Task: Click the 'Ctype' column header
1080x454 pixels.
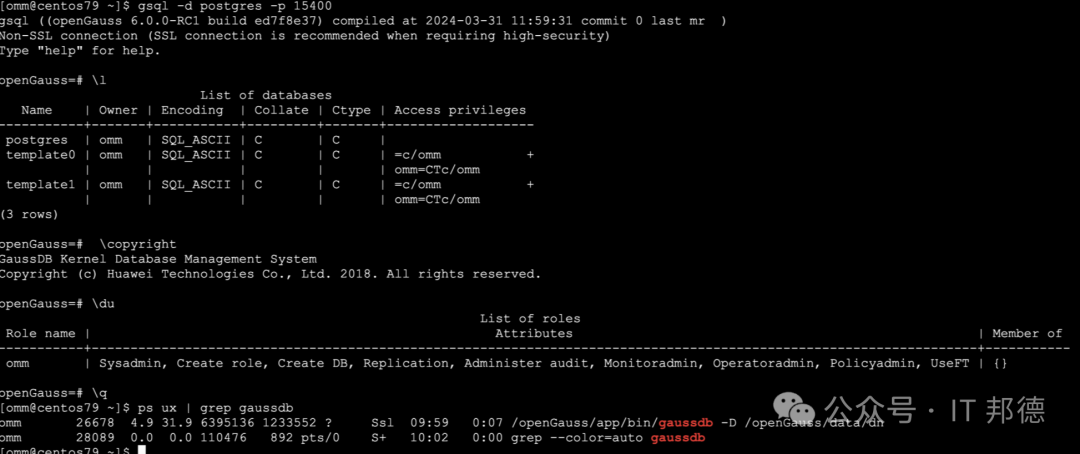Action: (x=351, y=110)
